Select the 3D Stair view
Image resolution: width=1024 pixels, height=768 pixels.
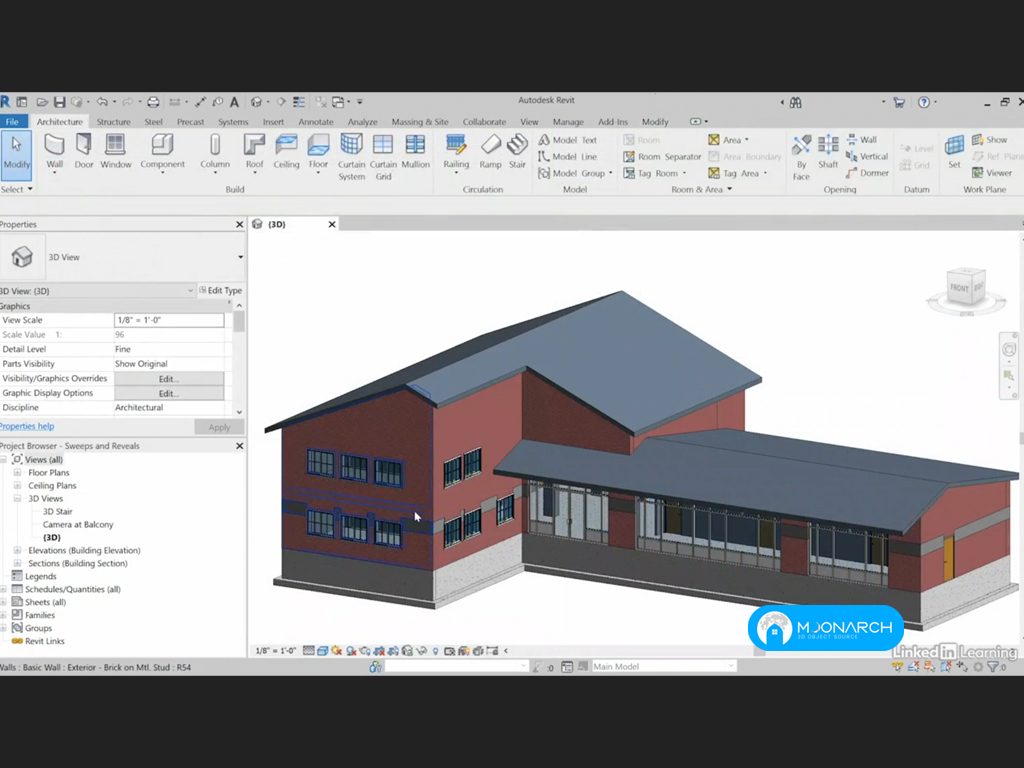pyautogui.click(x=57, y=511)
